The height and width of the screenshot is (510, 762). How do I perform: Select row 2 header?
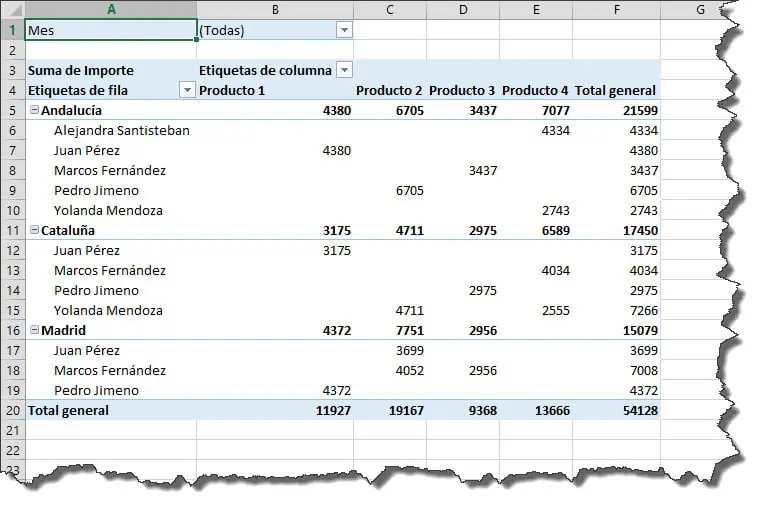11,50
